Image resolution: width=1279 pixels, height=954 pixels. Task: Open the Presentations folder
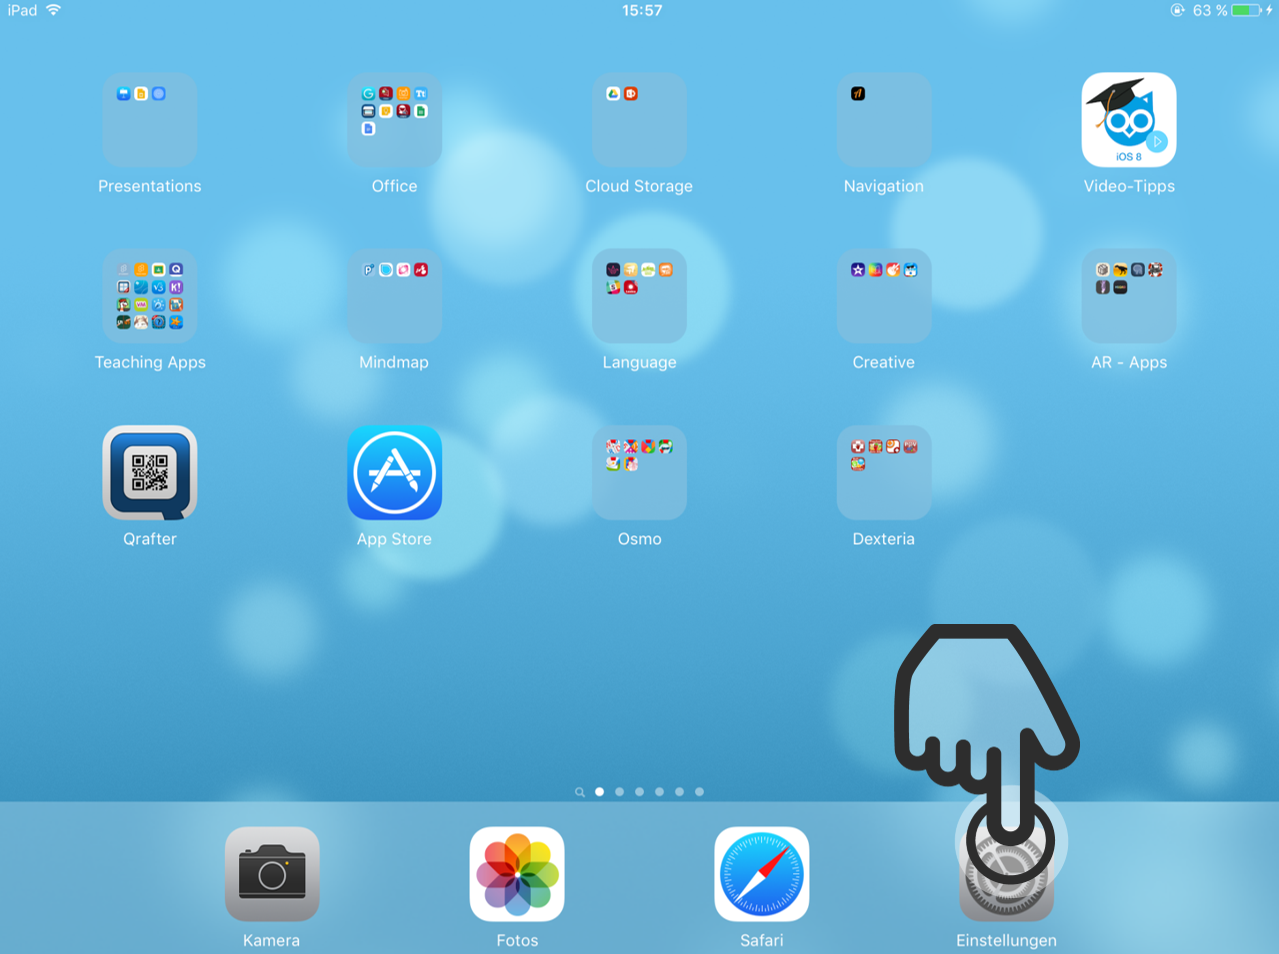(150, 120)
